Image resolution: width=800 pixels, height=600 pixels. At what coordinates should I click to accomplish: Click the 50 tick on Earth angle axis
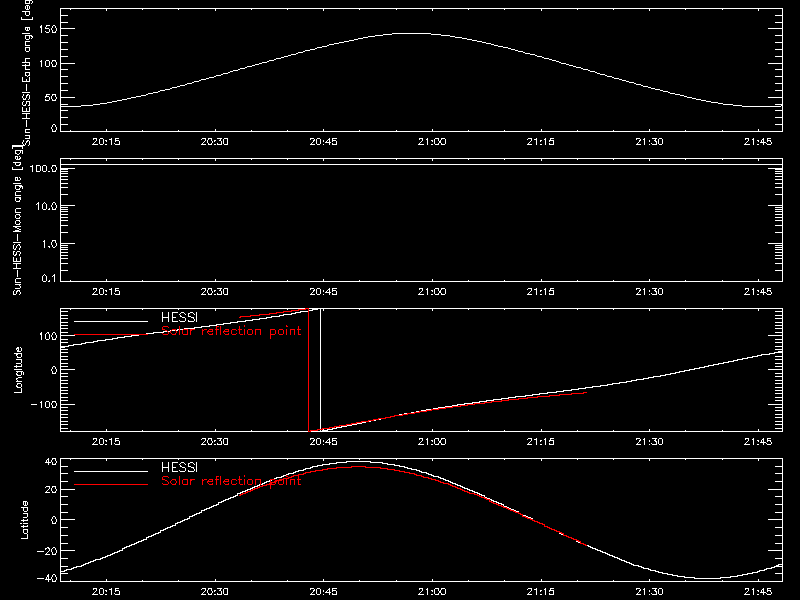click(51, 97)
